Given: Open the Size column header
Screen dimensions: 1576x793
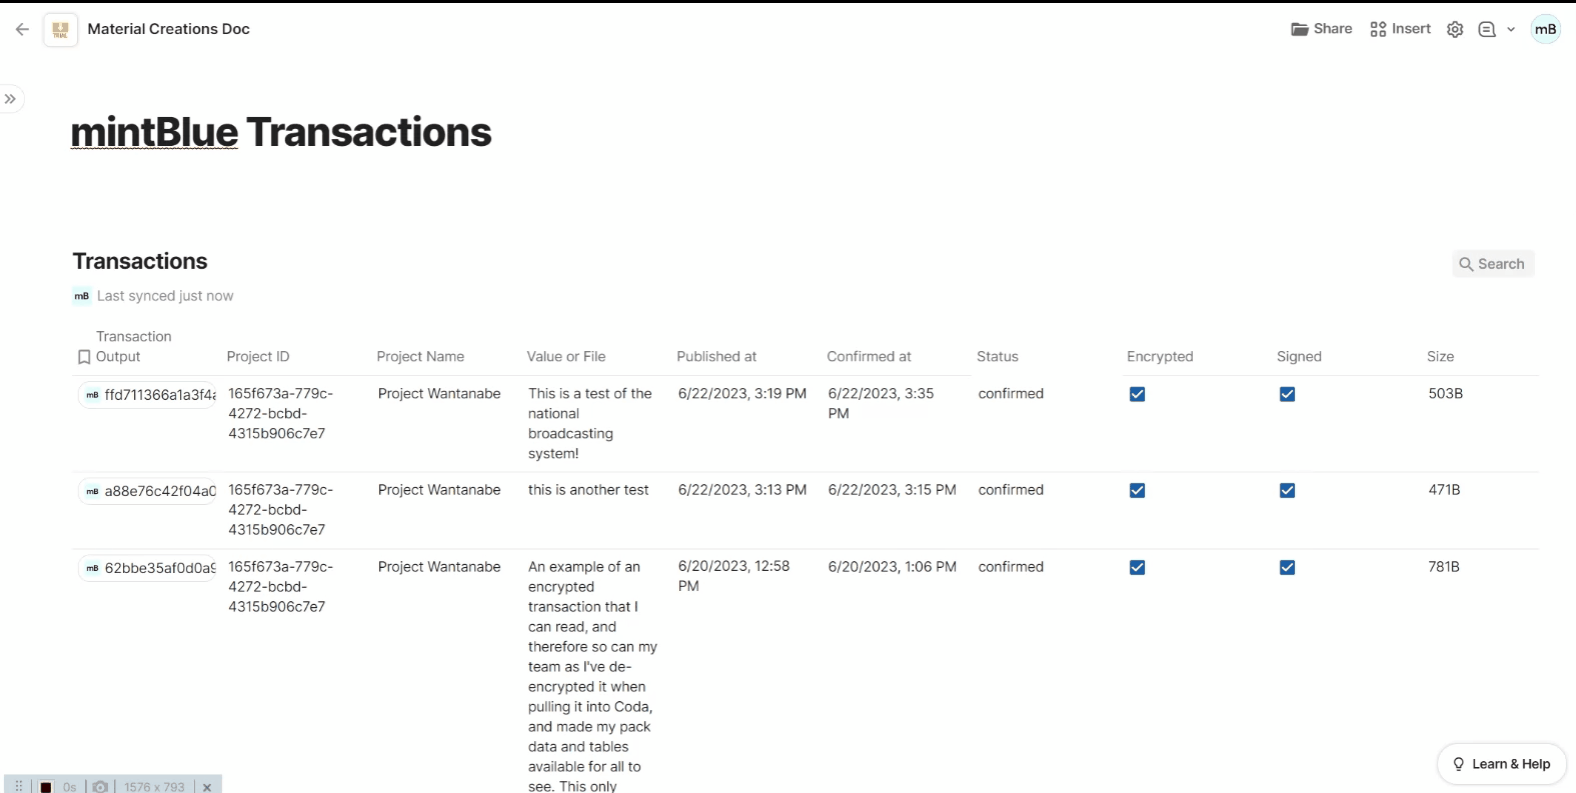Looking at the screenshot, I should [x=1440, y=357].
